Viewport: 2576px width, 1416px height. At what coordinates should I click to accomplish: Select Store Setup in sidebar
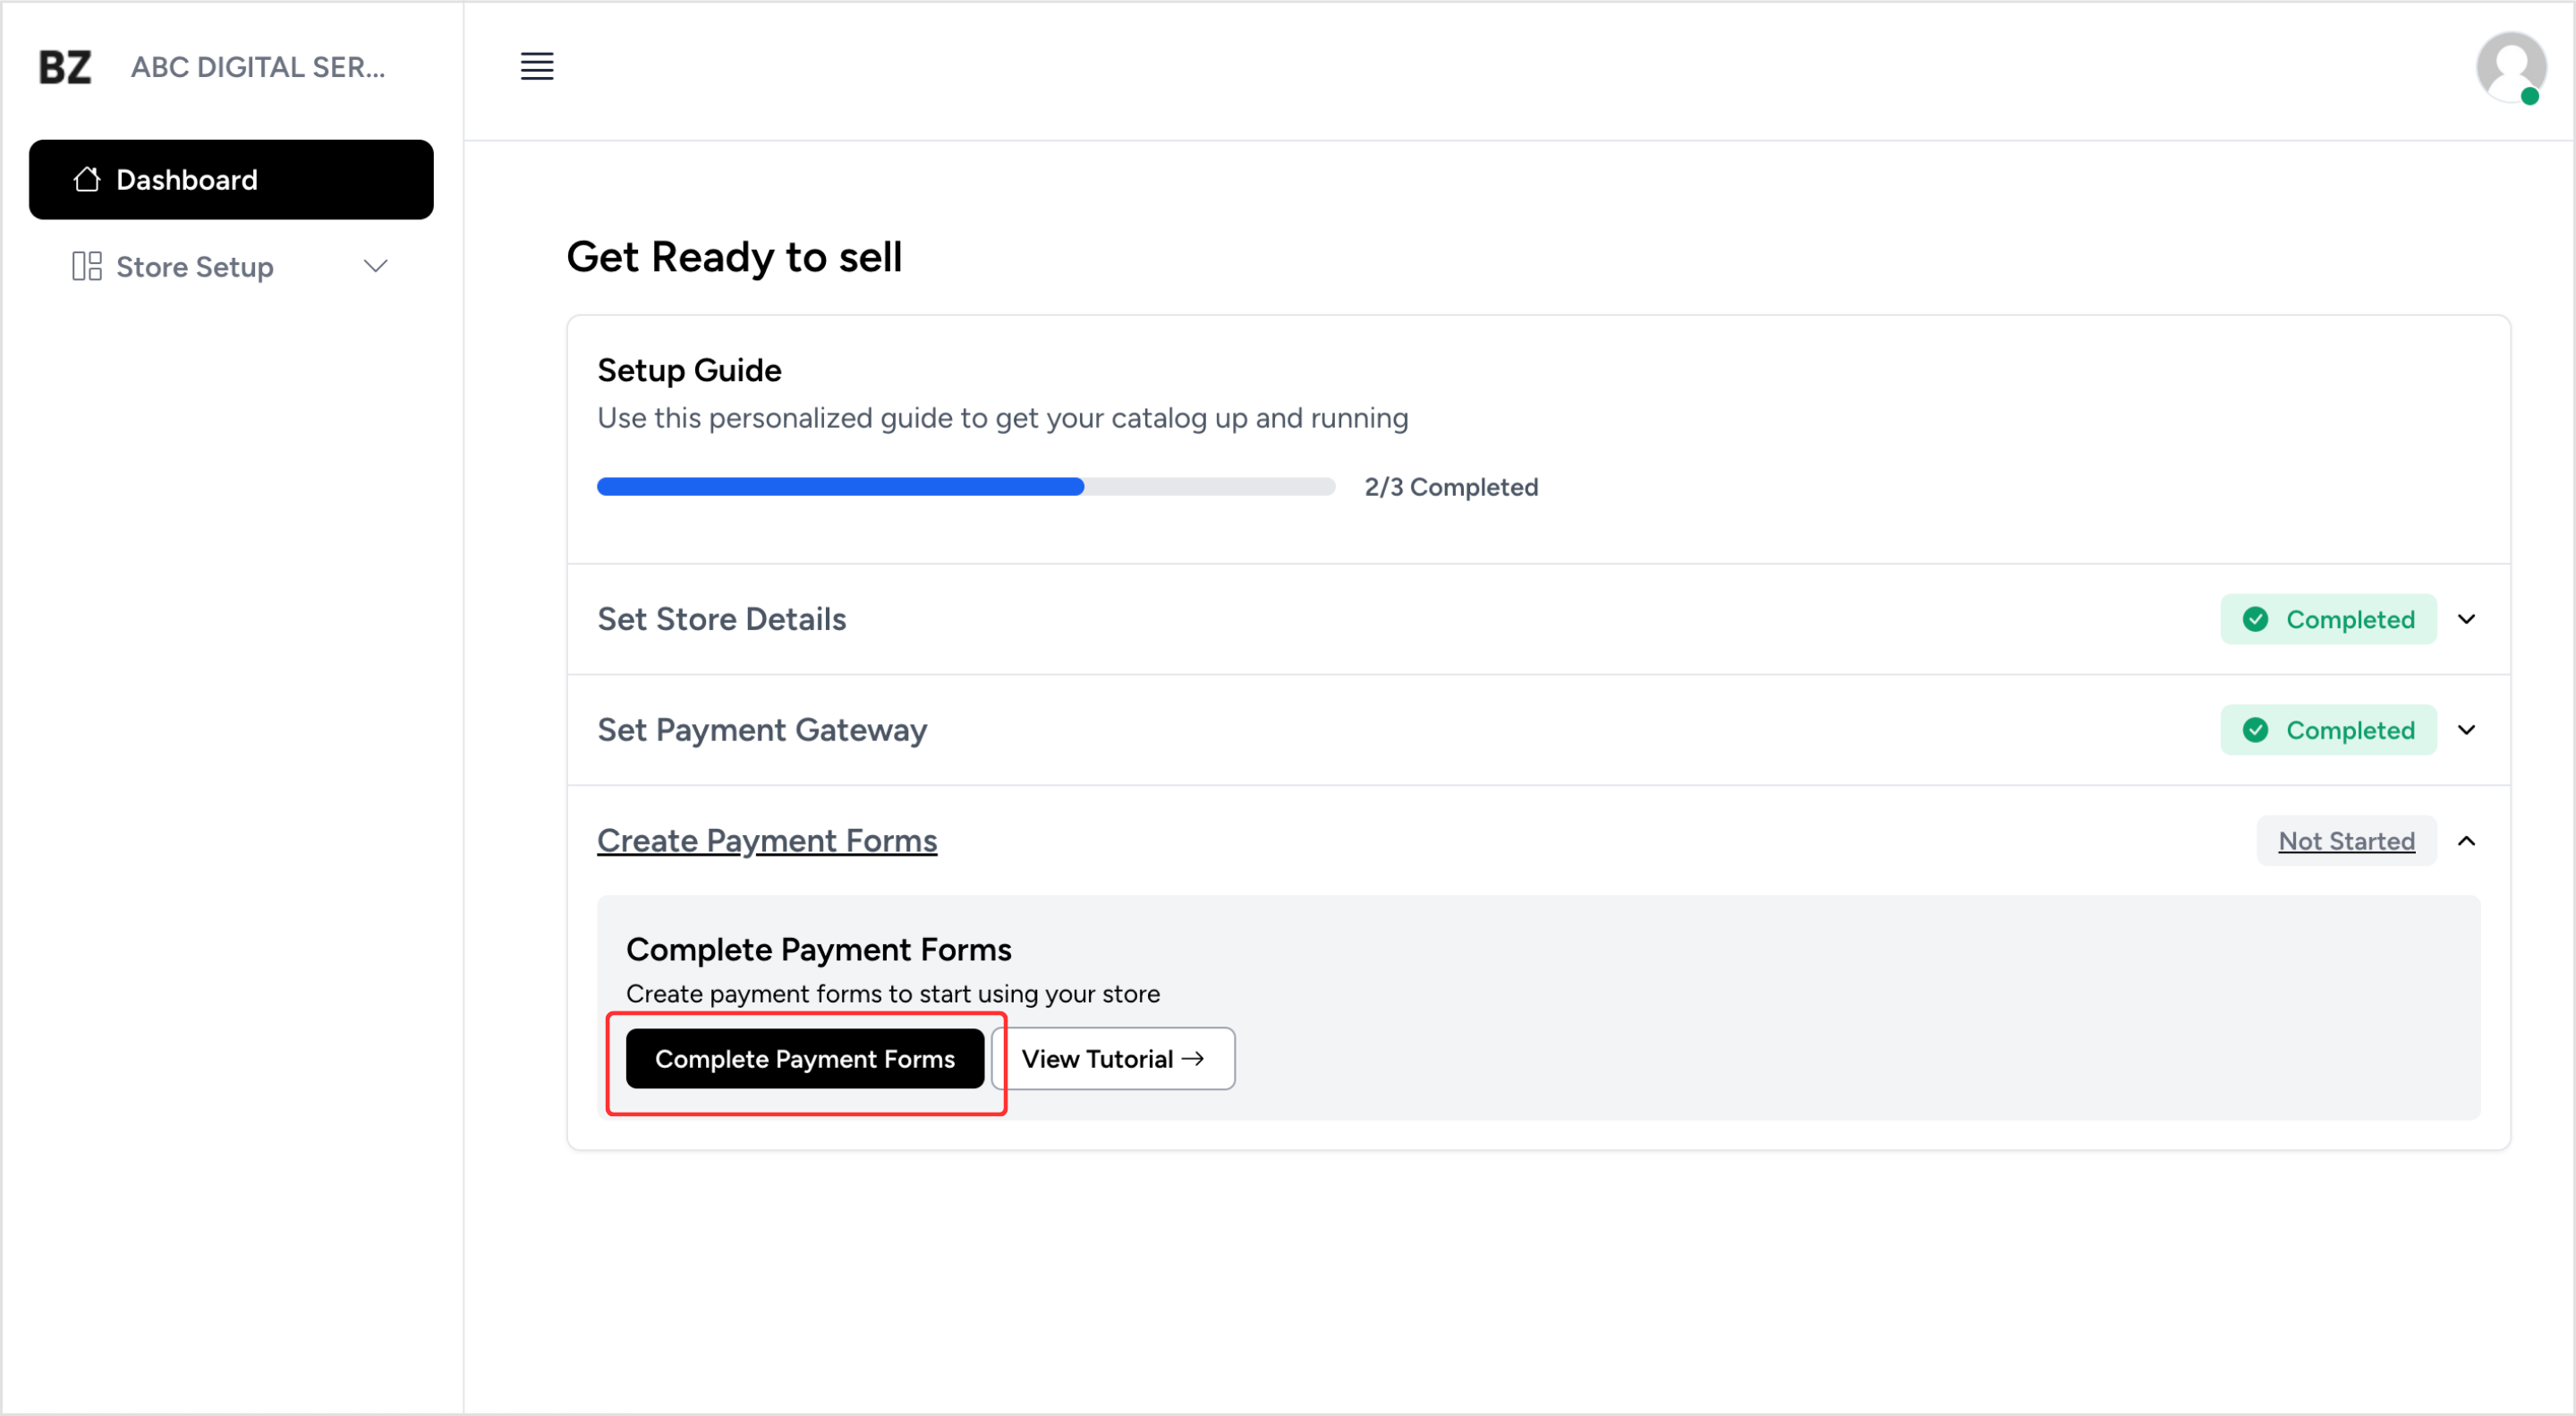click(x=195, y=267)
